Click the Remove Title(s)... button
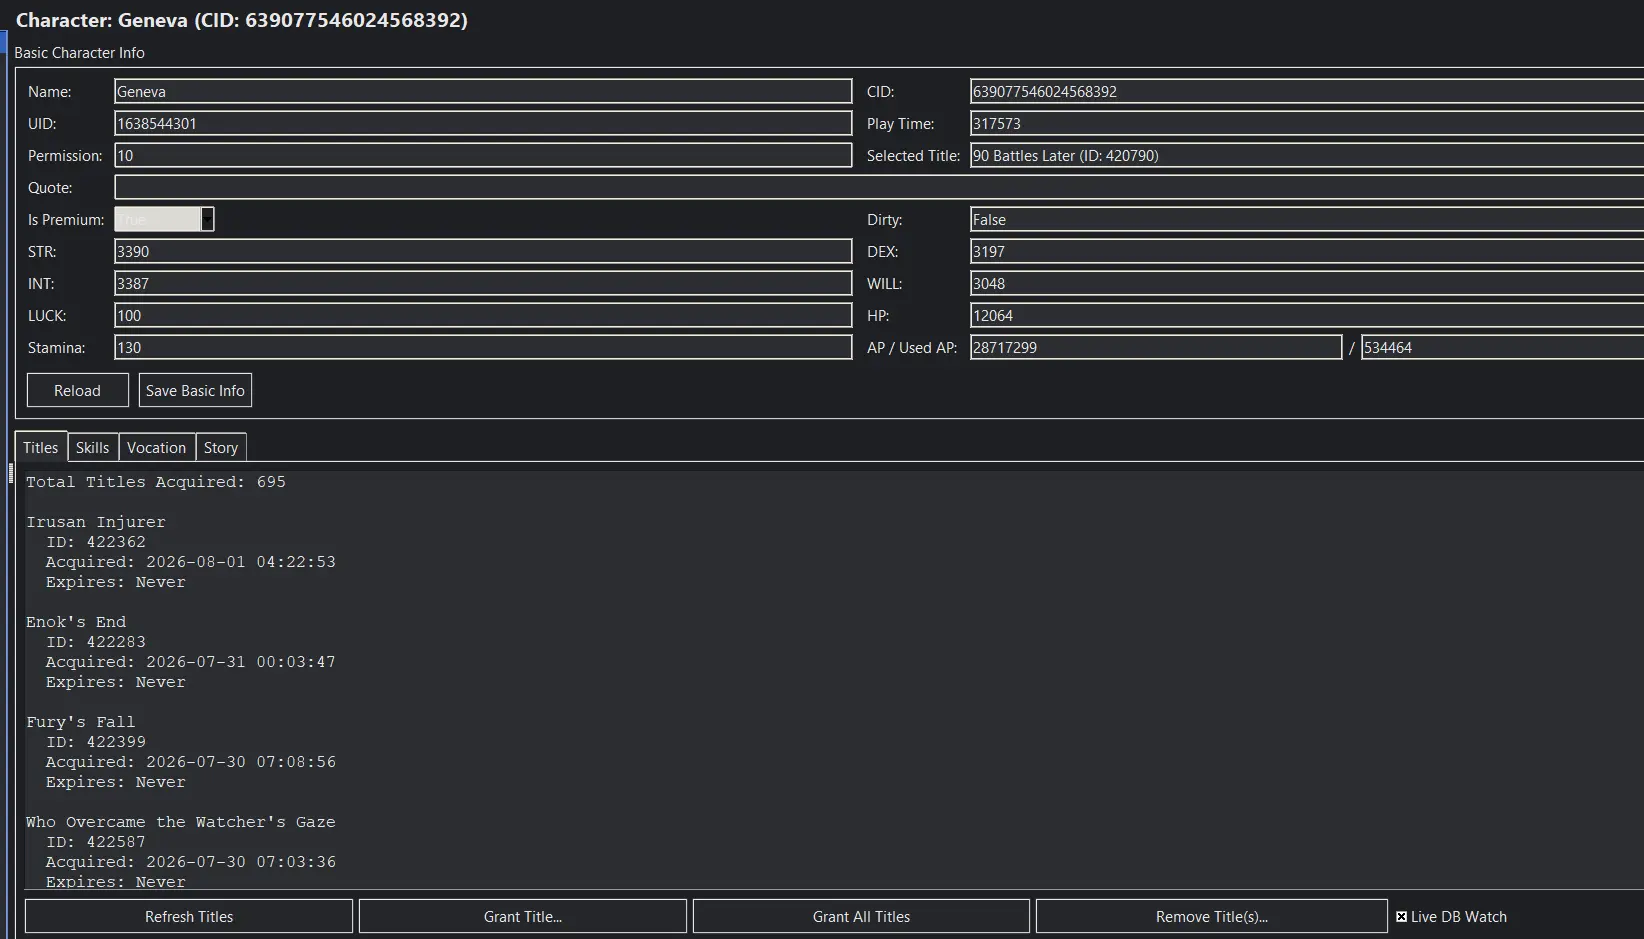The image size is (1644, 939). tap(1212, 916)
